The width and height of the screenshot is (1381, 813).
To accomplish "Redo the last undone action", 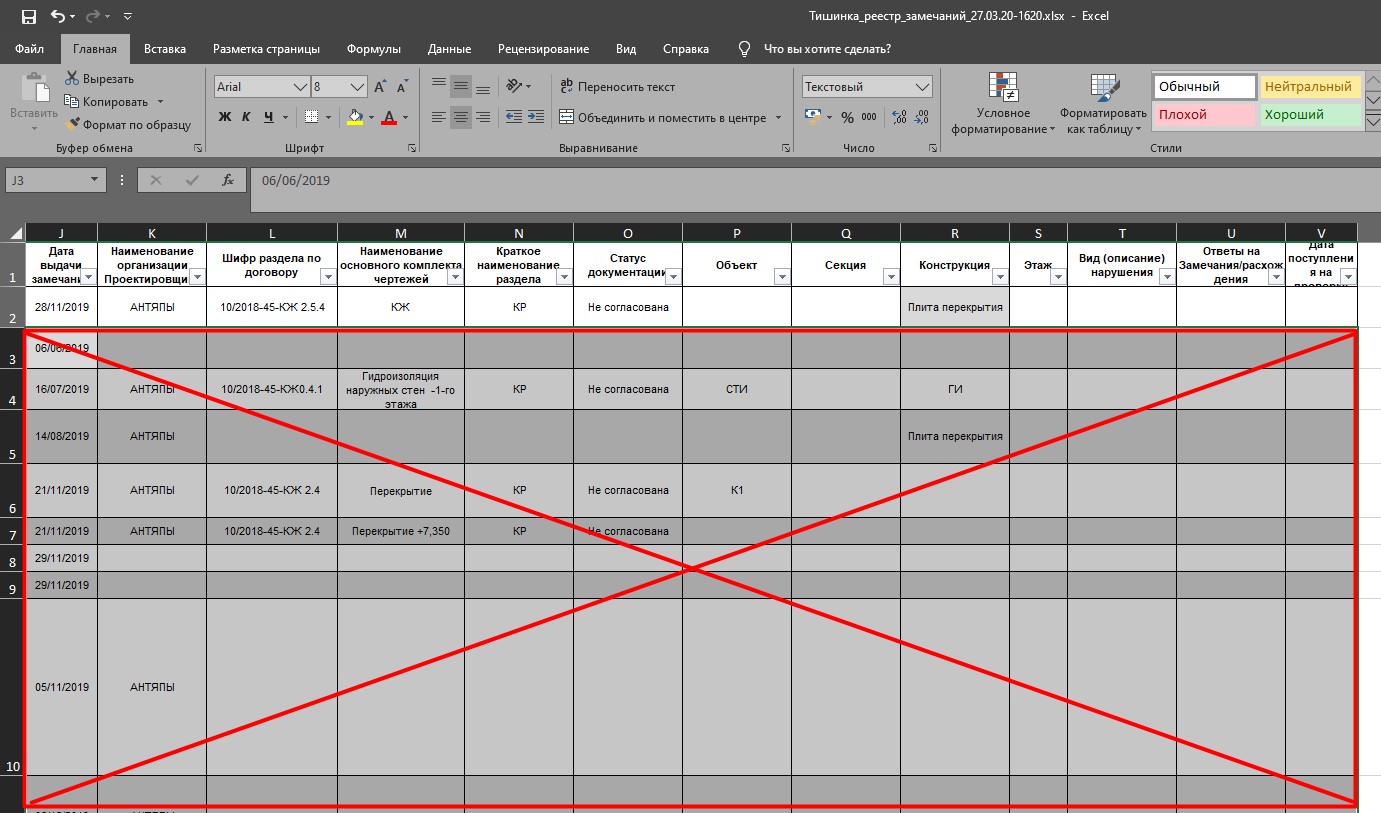I will point(94,16).
